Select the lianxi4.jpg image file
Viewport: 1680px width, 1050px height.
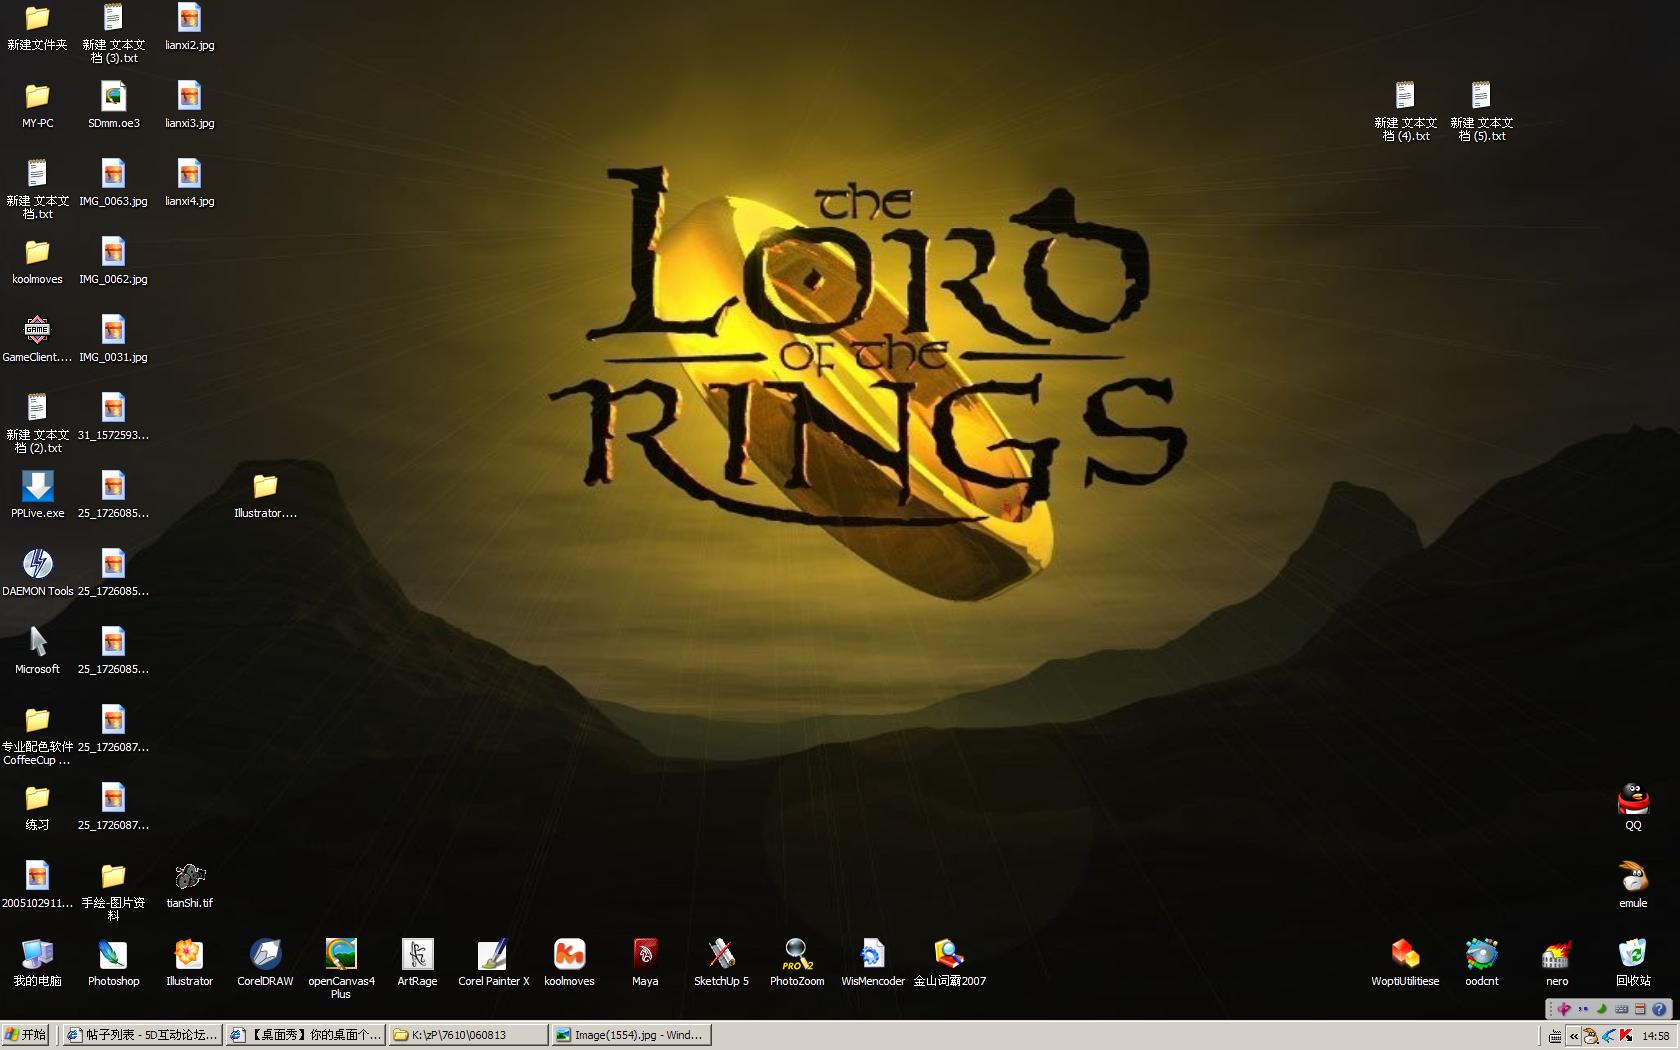[x=189, y=182]
